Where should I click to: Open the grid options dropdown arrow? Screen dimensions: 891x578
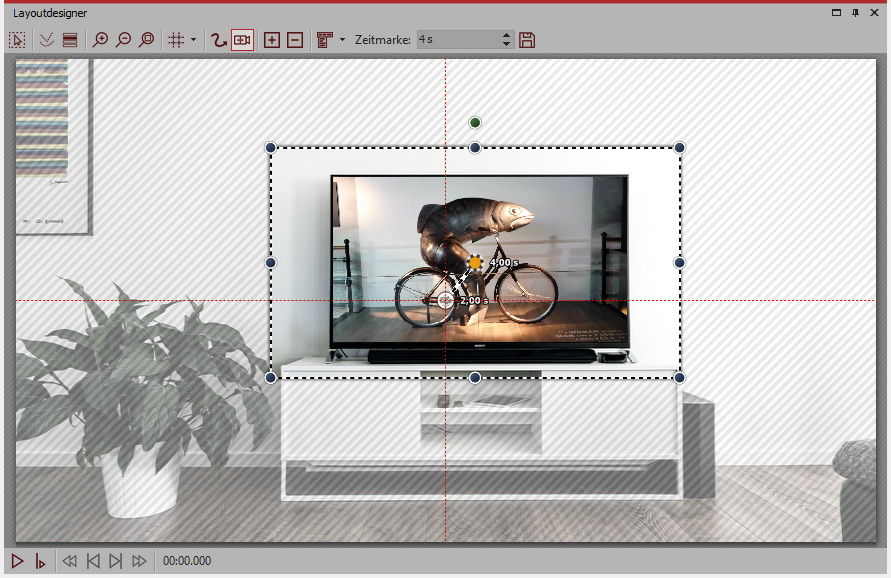[193, 40]
